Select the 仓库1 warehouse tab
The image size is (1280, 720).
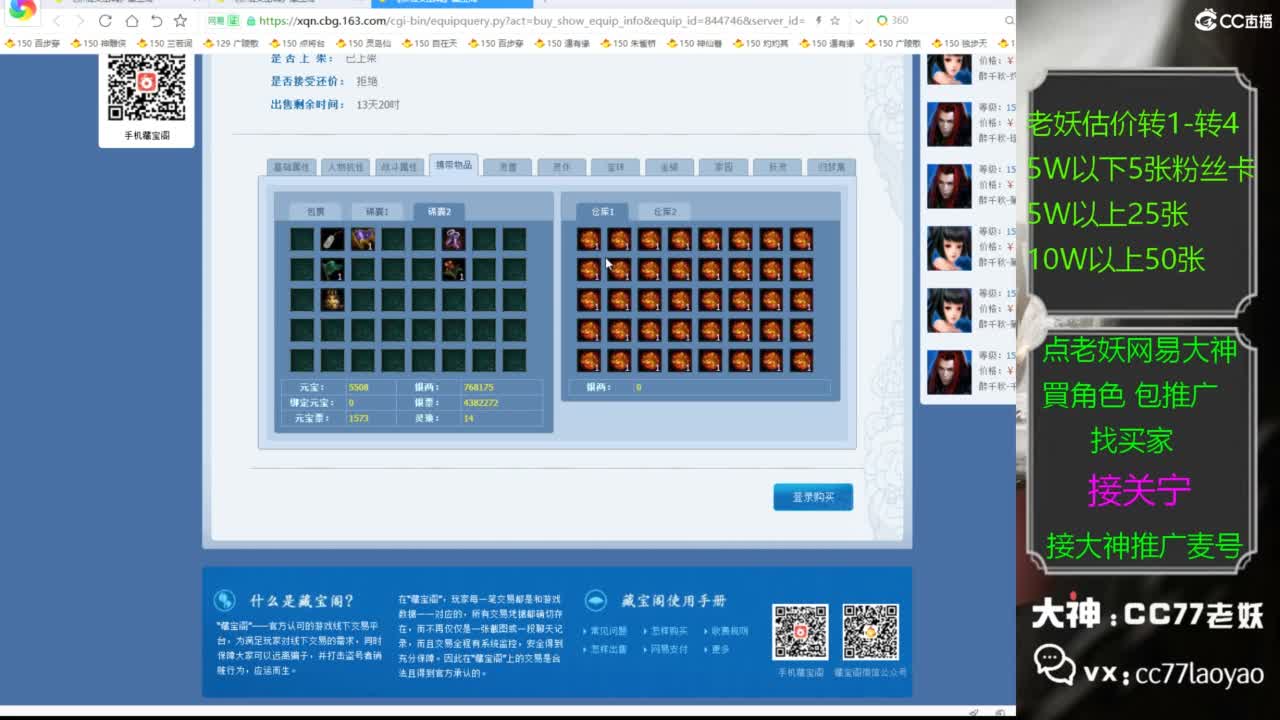click(602, 211)
